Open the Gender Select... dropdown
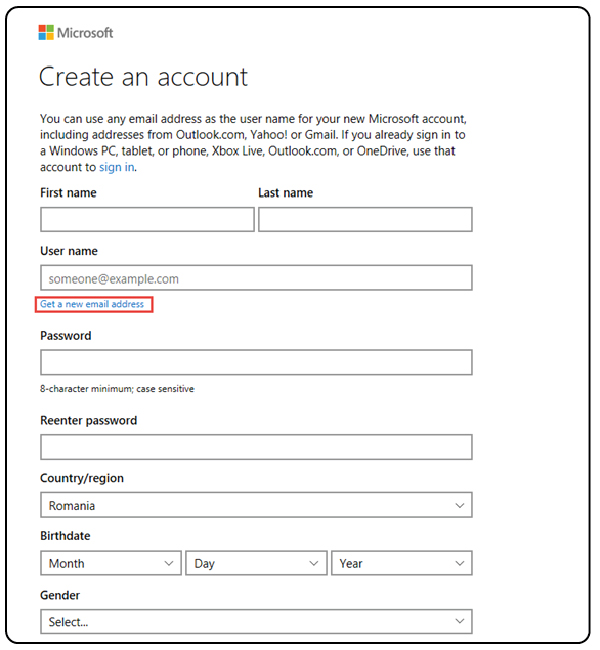The image size is (600, 650). [x=256, y=621]
